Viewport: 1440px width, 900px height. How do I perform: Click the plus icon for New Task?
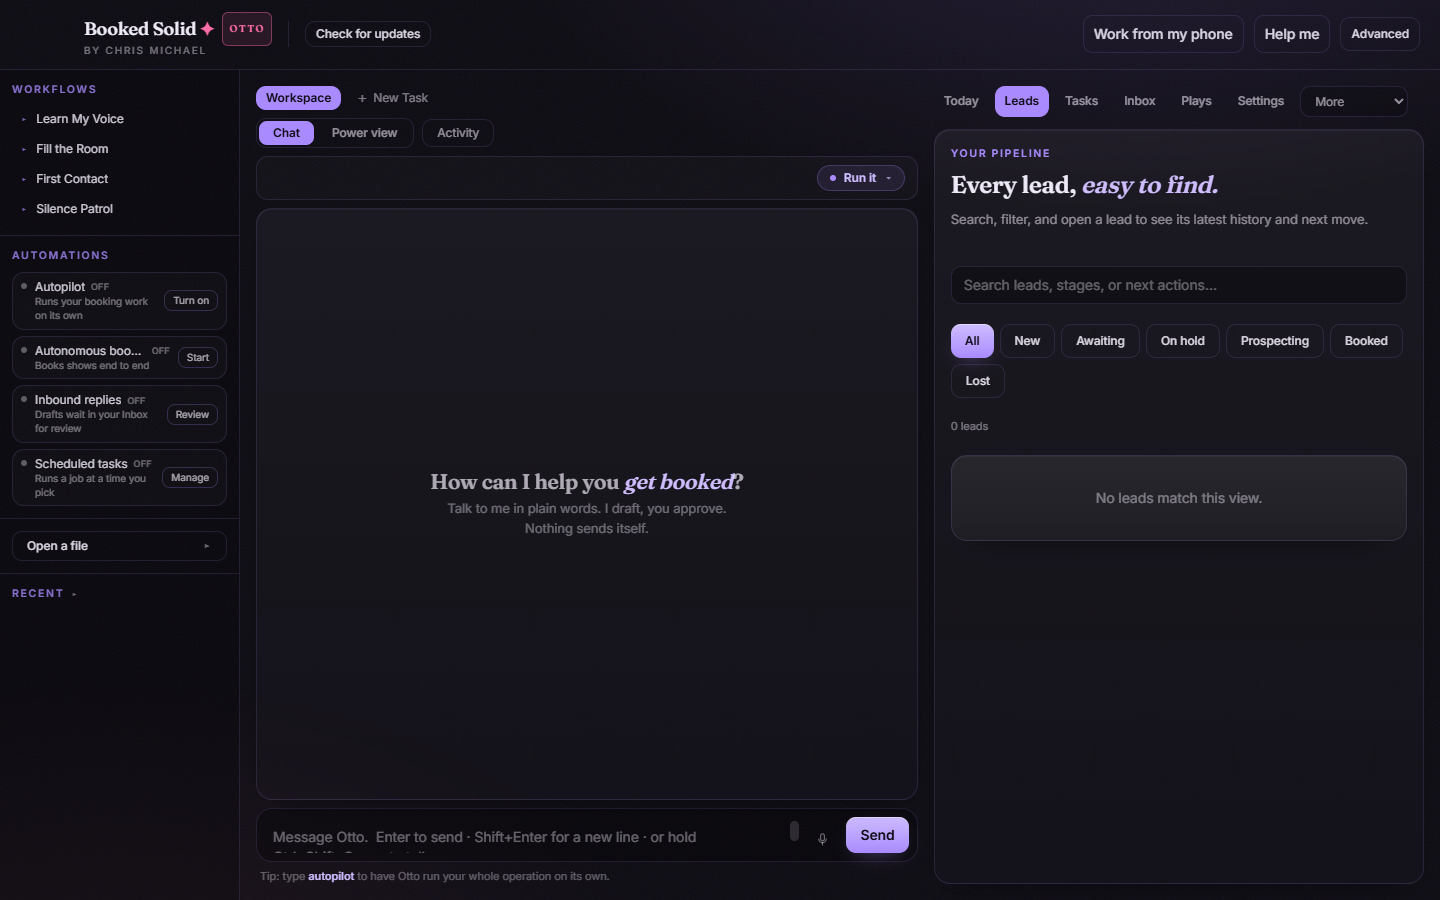pyautogui.click(x=362, y=98)
